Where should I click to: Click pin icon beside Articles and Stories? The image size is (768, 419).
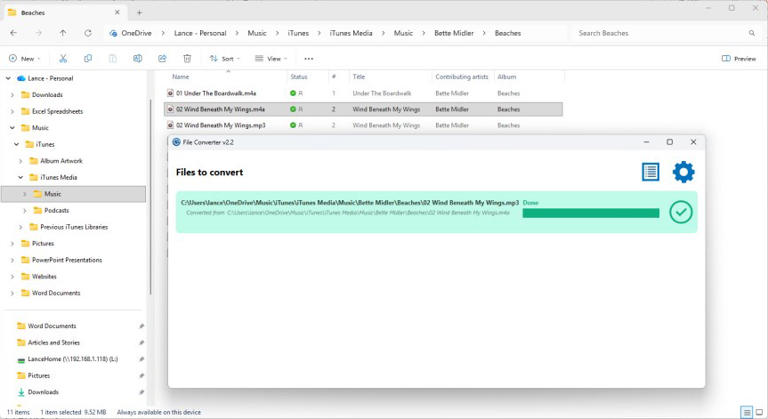(x=141, y=343)
